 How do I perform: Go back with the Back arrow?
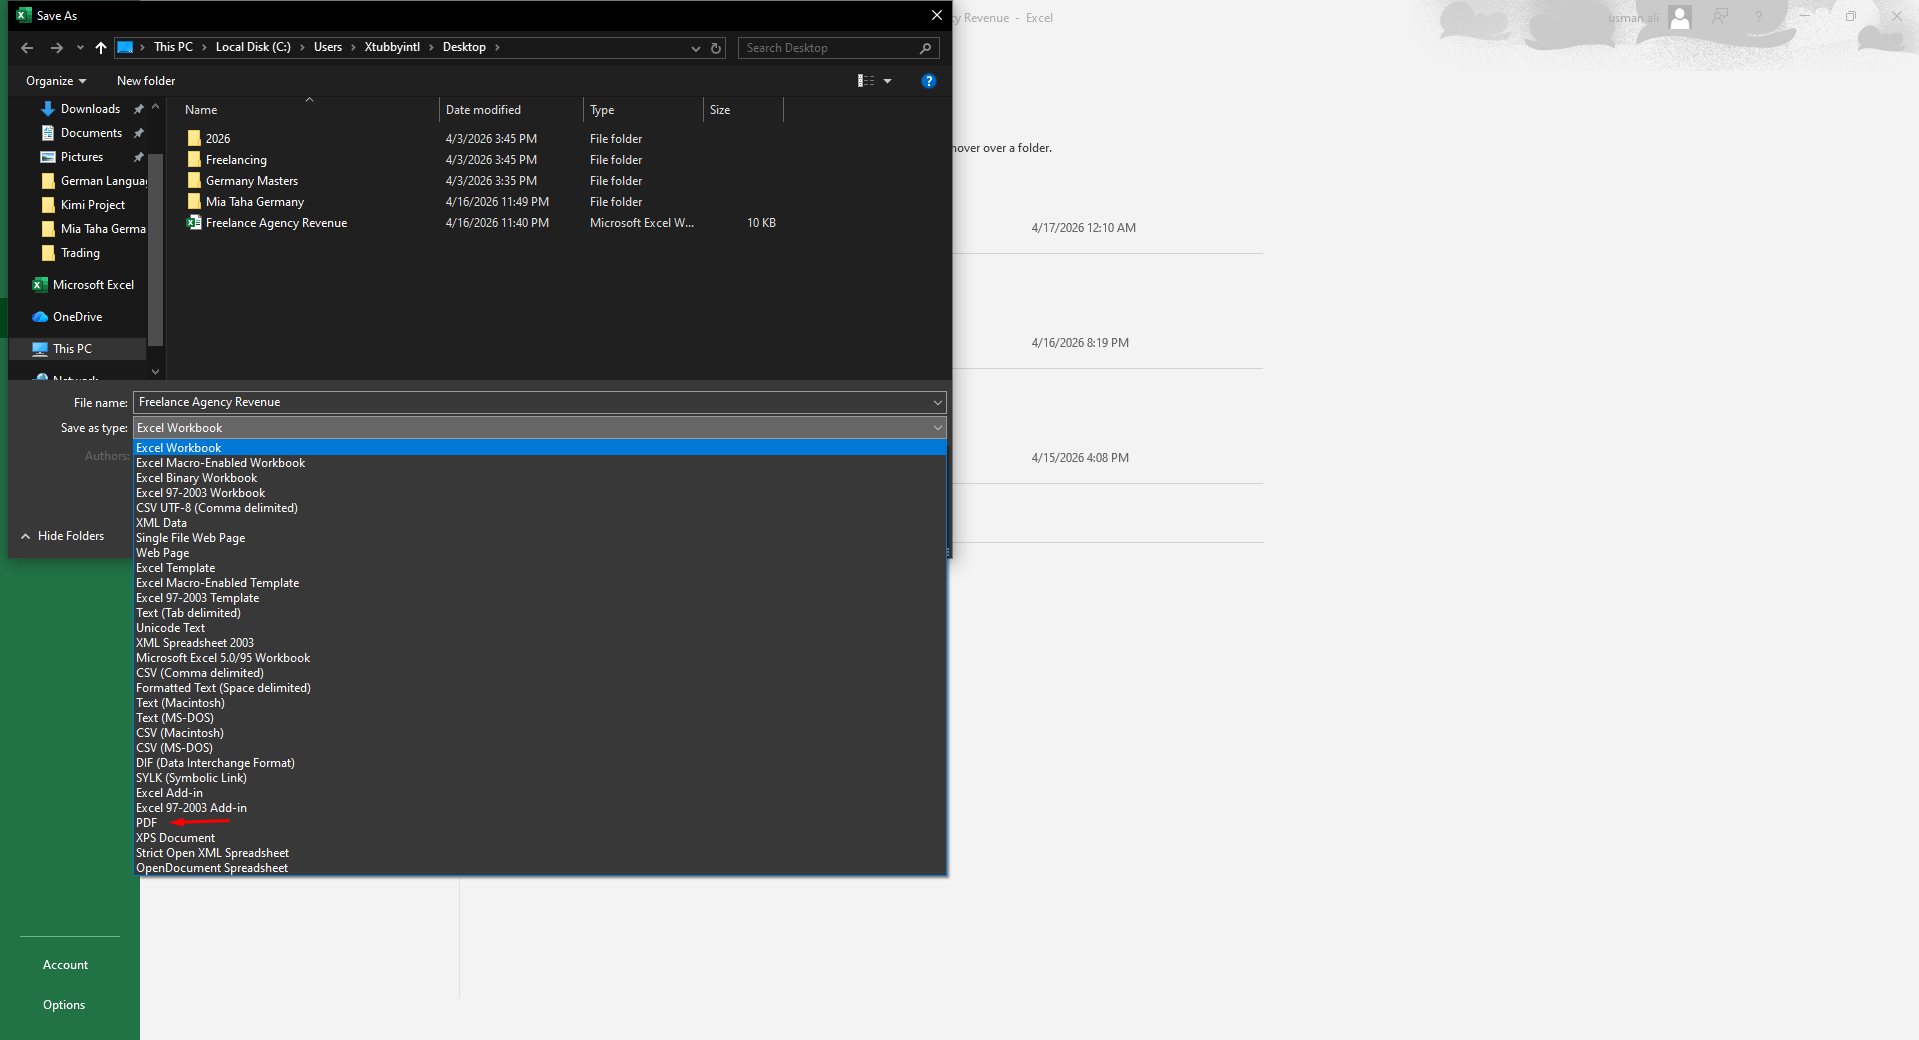click(27, 48)
